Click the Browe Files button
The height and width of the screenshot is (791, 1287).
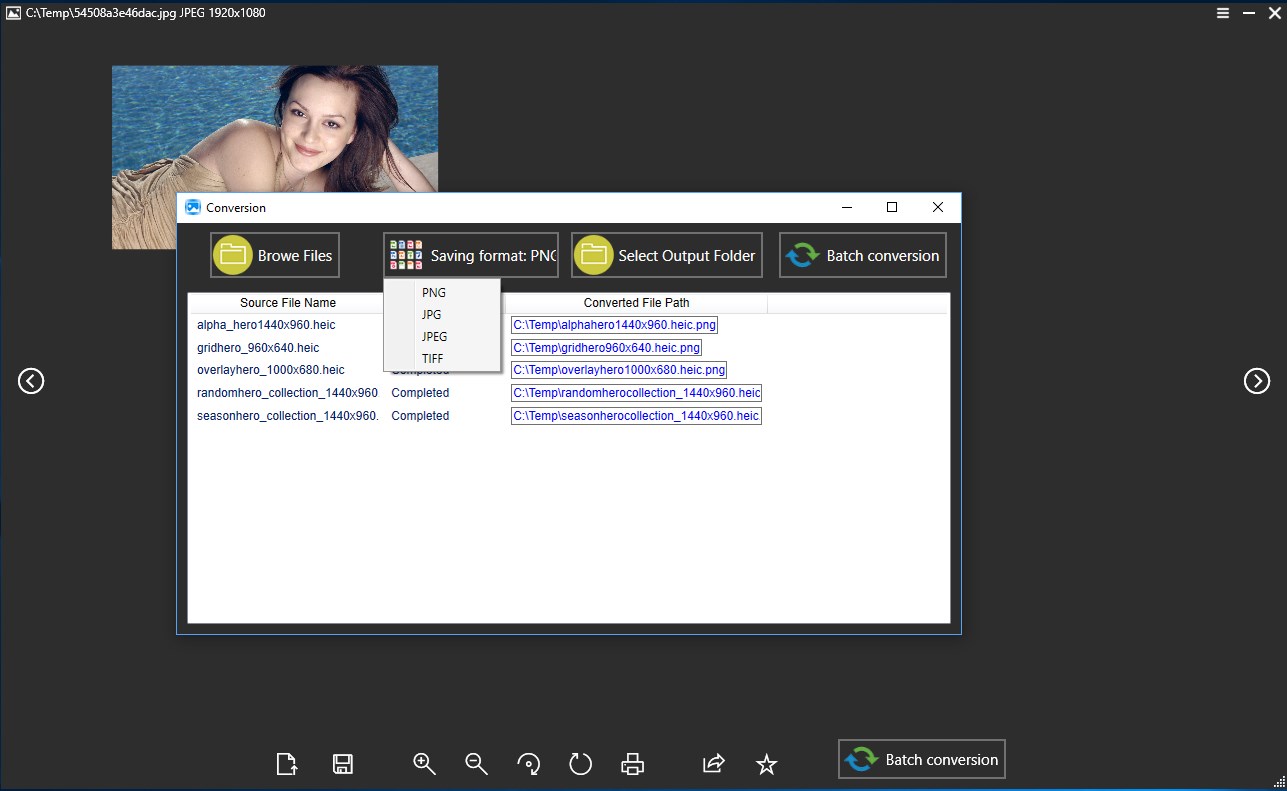point(275,255)
